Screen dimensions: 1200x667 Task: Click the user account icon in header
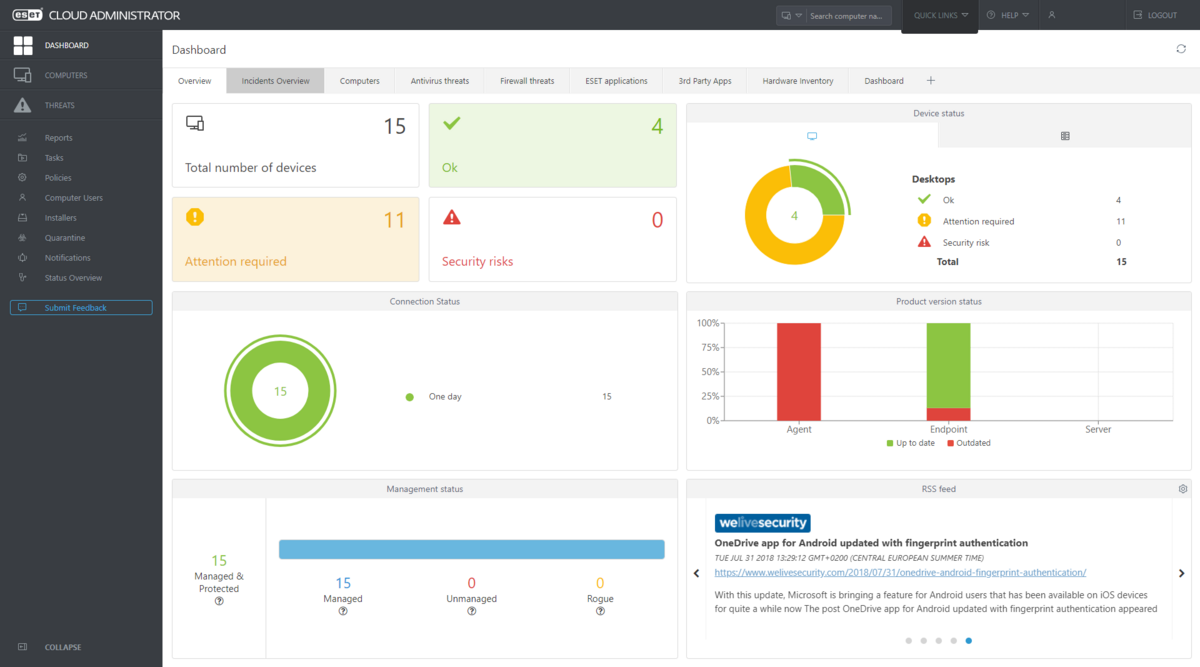pyautogui.click(x=1051, y=16)
